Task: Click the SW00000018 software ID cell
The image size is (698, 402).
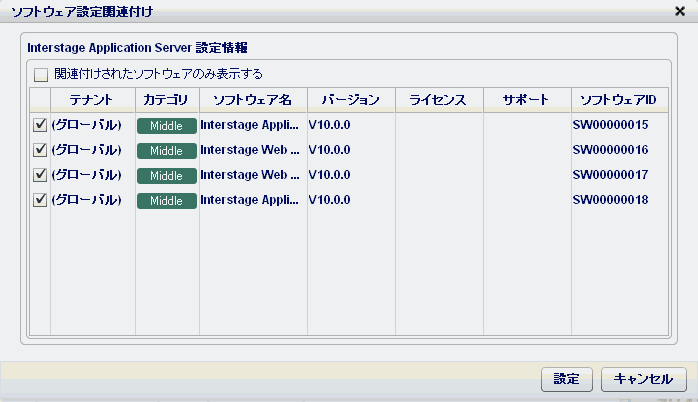Action: pyautogui.click(x=610, y=199)
